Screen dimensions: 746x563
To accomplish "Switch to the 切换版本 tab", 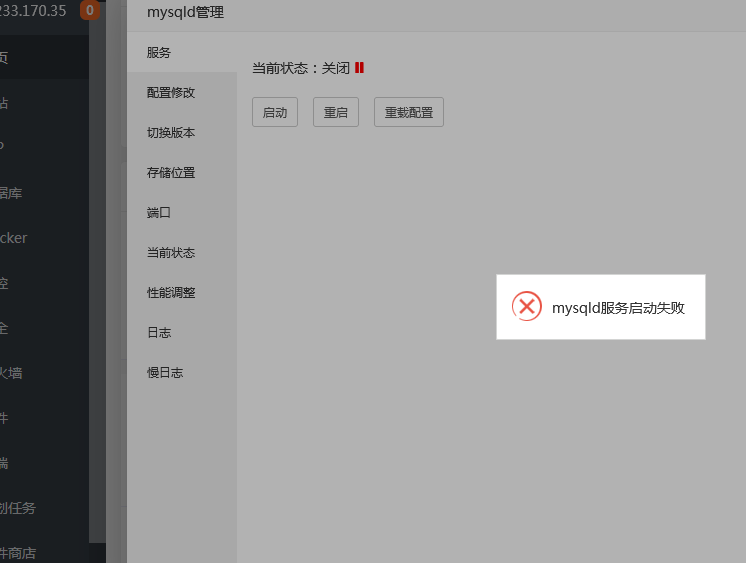I will (x=171, y=132).
